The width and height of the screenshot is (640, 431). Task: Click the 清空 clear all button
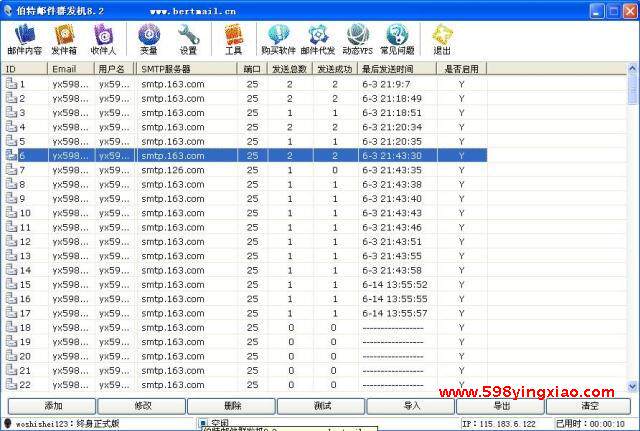tap(589, 406)
